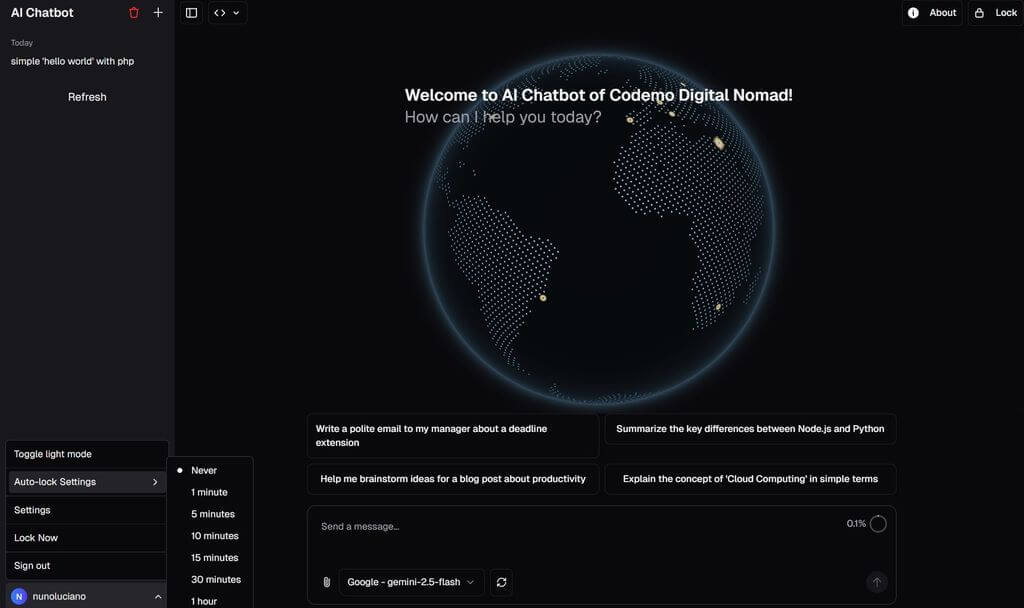Choose Lock Now from user menu

pos(36,538)
